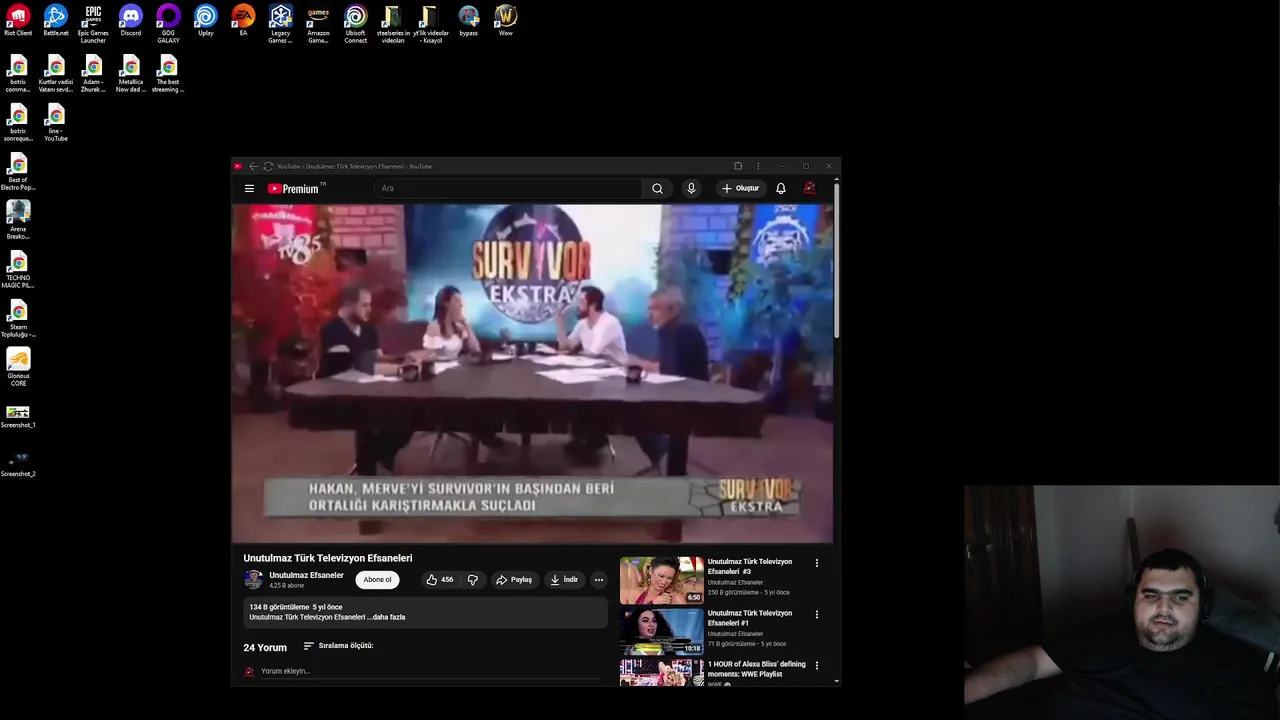Open the botrix sonreque... shortcut
This screenshot has height=720, width=1280.
tap(18, 123)
